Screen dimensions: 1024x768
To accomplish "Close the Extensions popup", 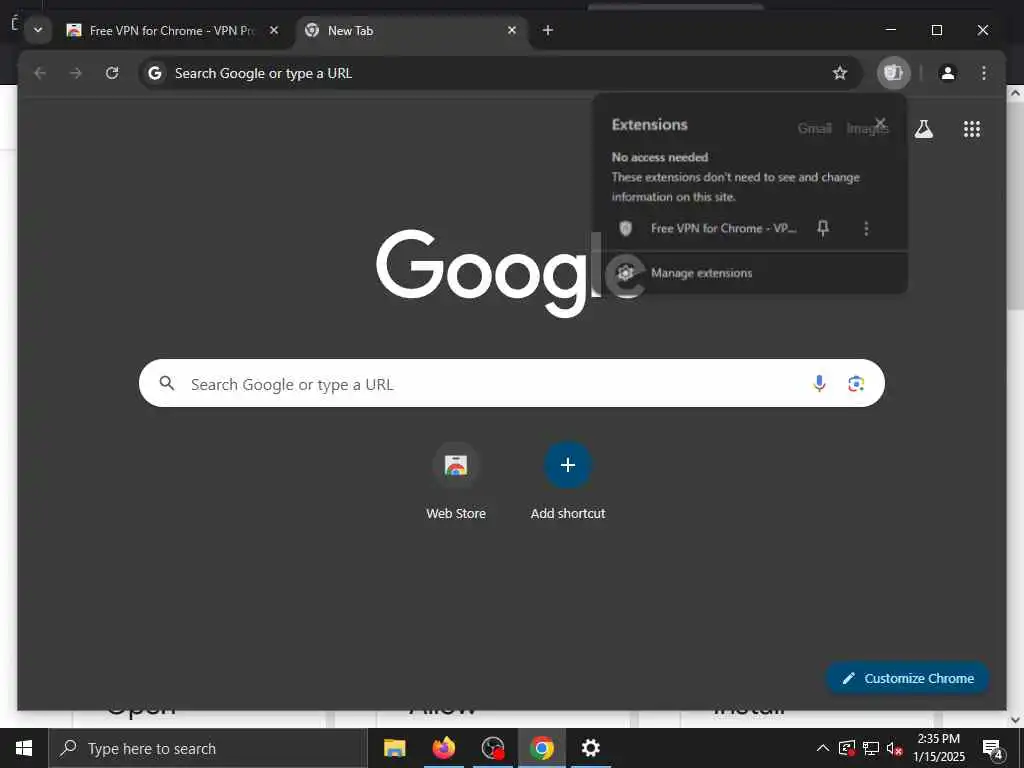I will pyautogui.click(x=880, y=123).
